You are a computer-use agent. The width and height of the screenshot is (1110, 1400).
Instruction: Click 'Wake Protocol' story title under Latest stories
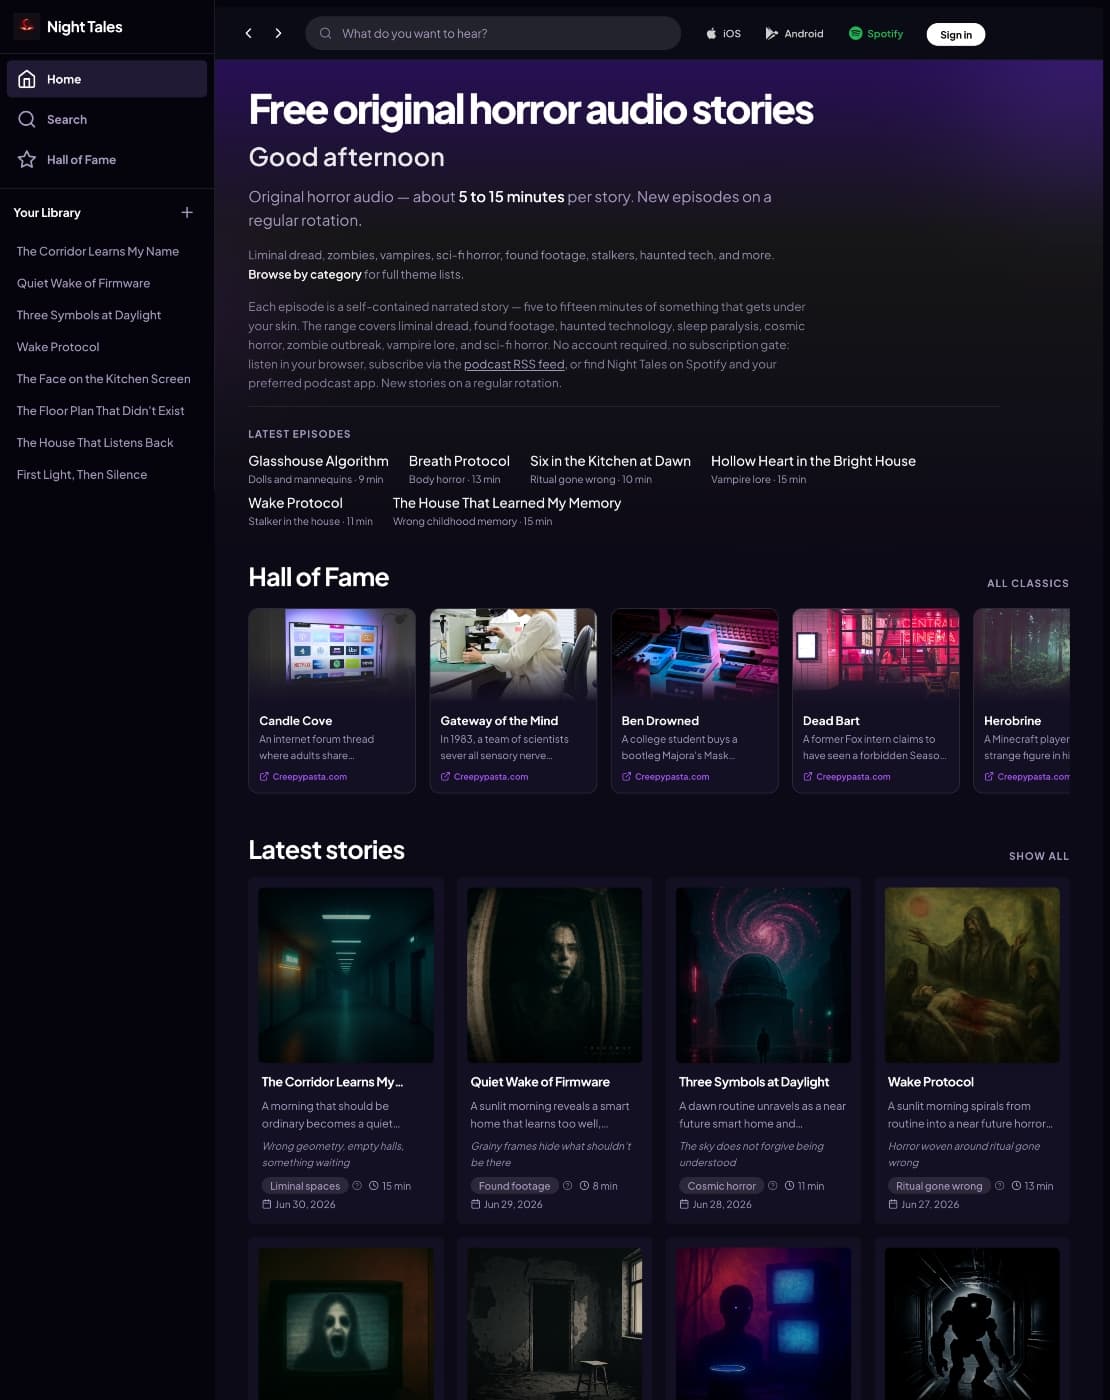(x=931, y=1082)
